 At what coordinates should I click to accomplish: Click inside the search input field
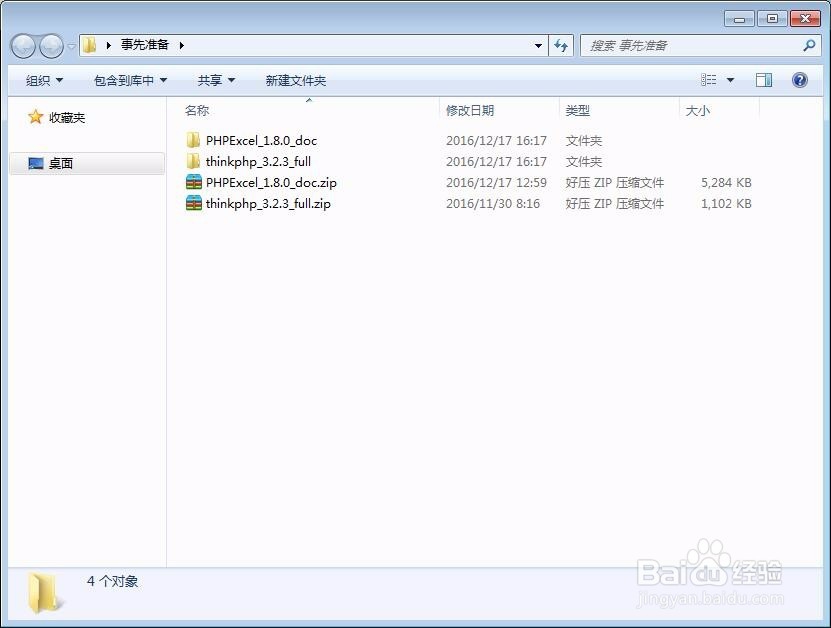[x=680, y=45]
